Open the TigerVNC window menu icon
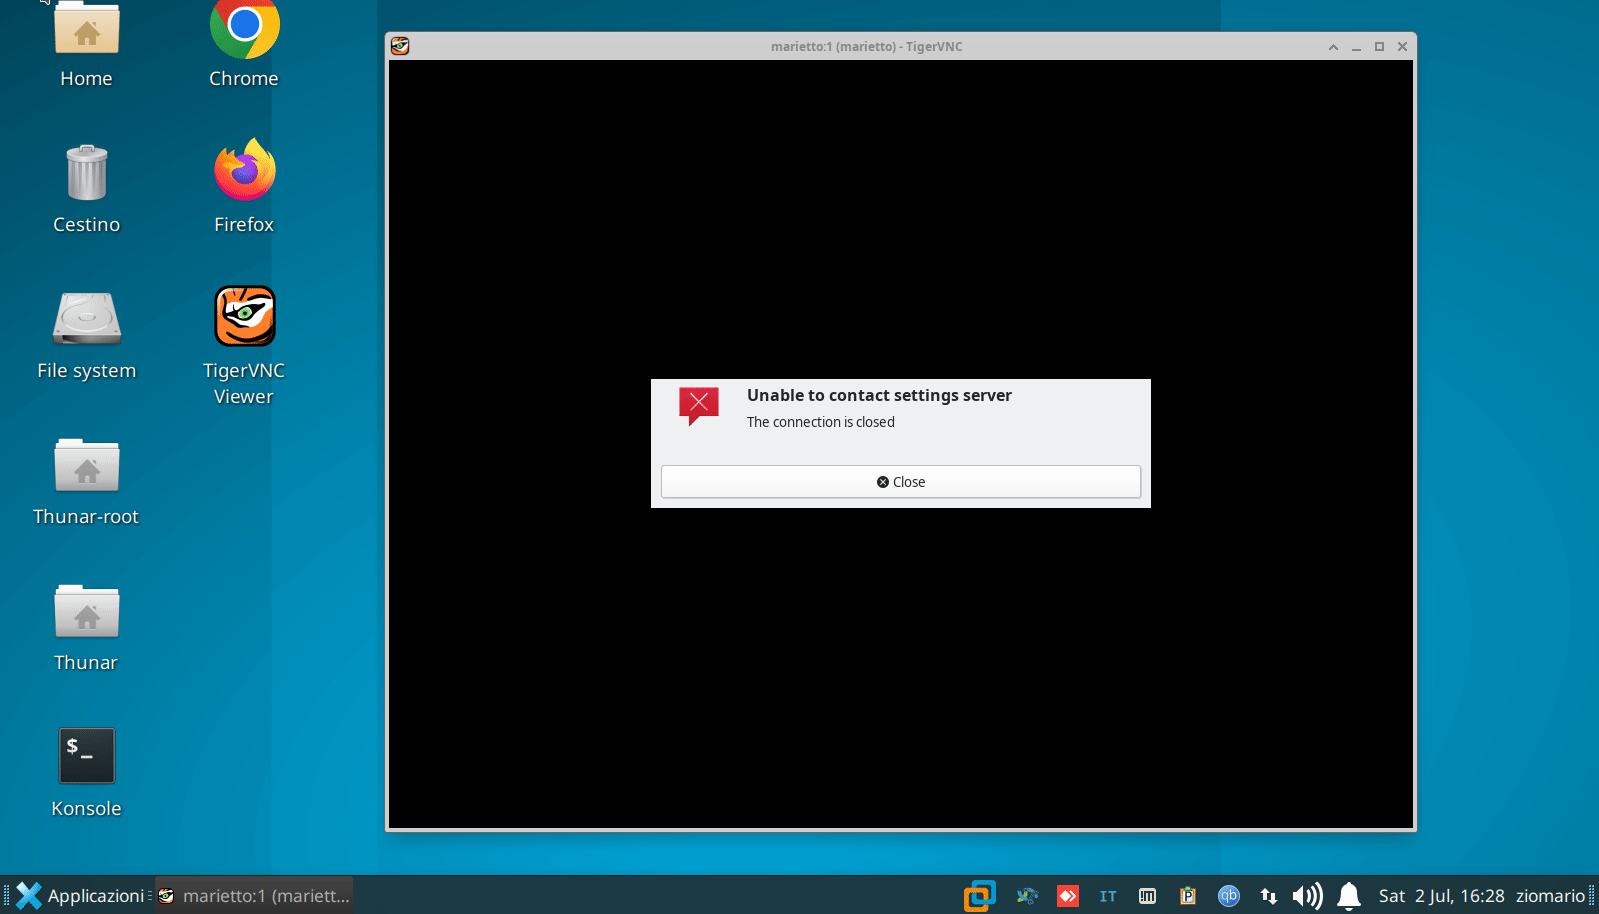 coord(400,46)
